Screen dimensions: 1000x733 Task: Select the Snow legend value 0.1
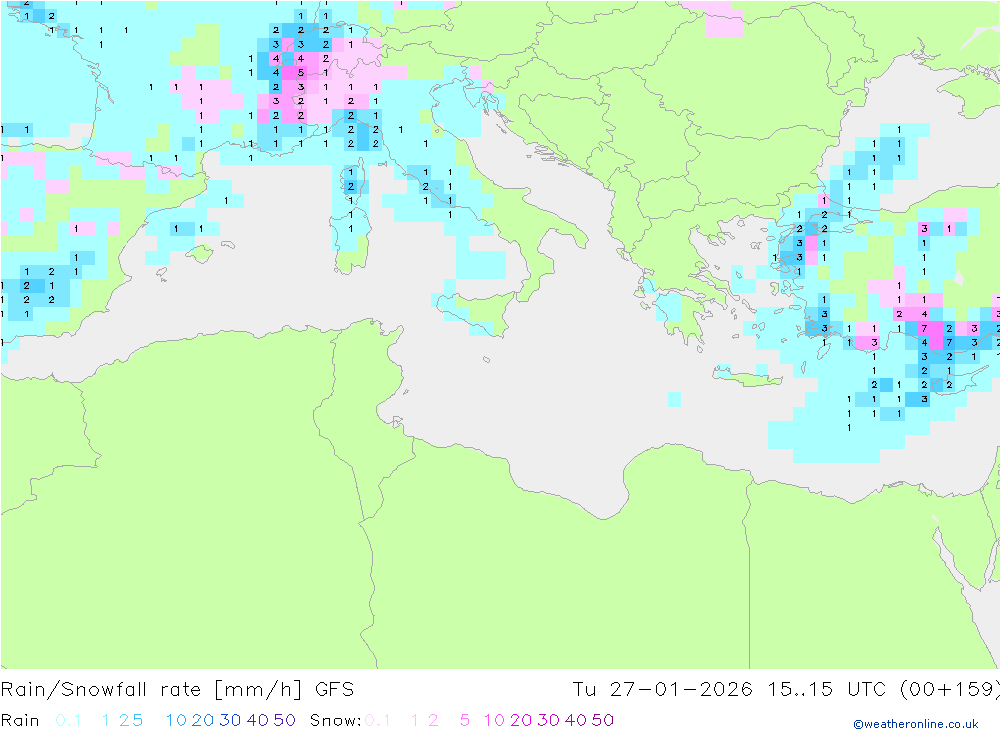(378, 720)
